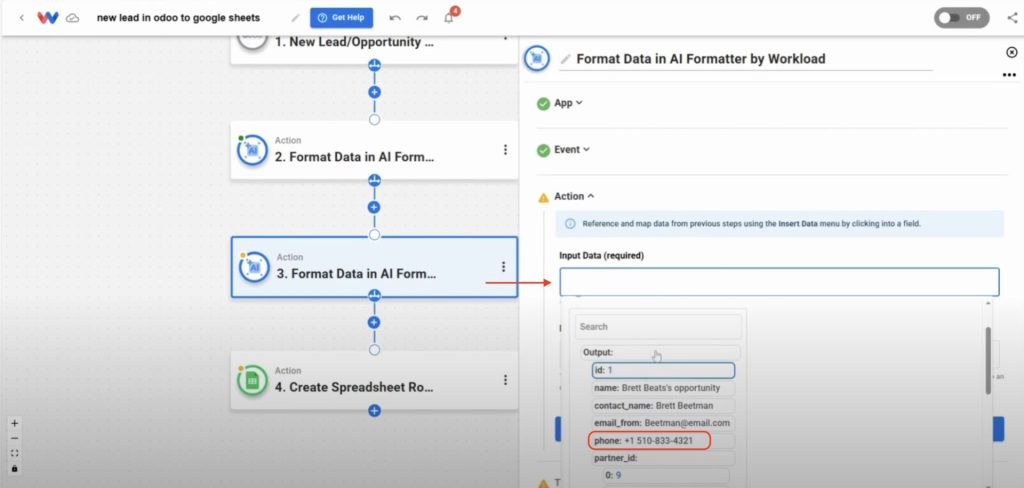The image size is (1024, 488).
Task: Zoom out on the canvas
Action: click(14, 438)
